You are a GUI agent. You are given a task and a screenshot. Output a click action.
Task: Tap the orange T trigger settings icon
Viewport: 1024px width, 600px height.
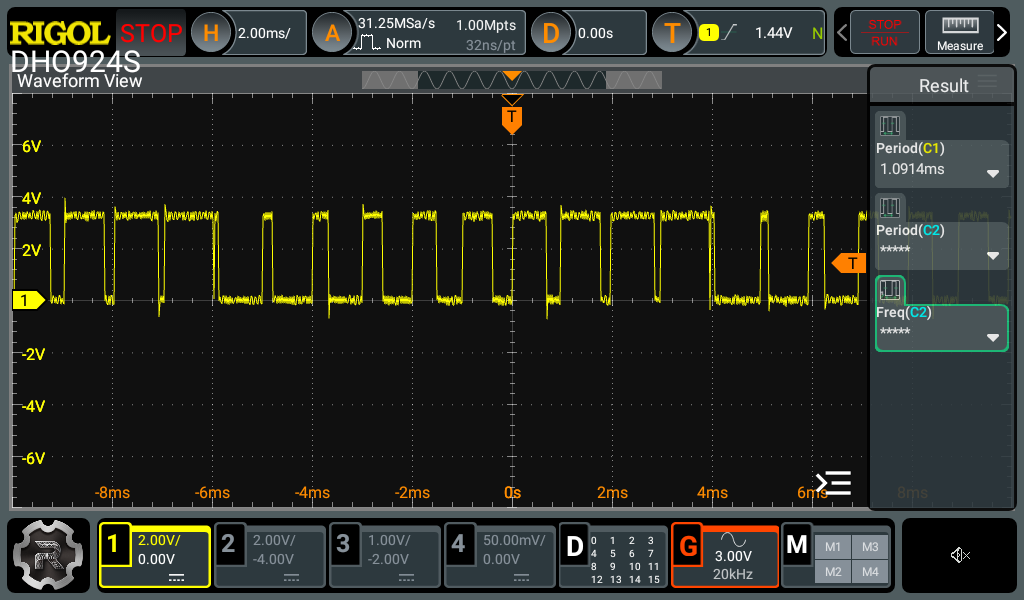click(672, 33)
